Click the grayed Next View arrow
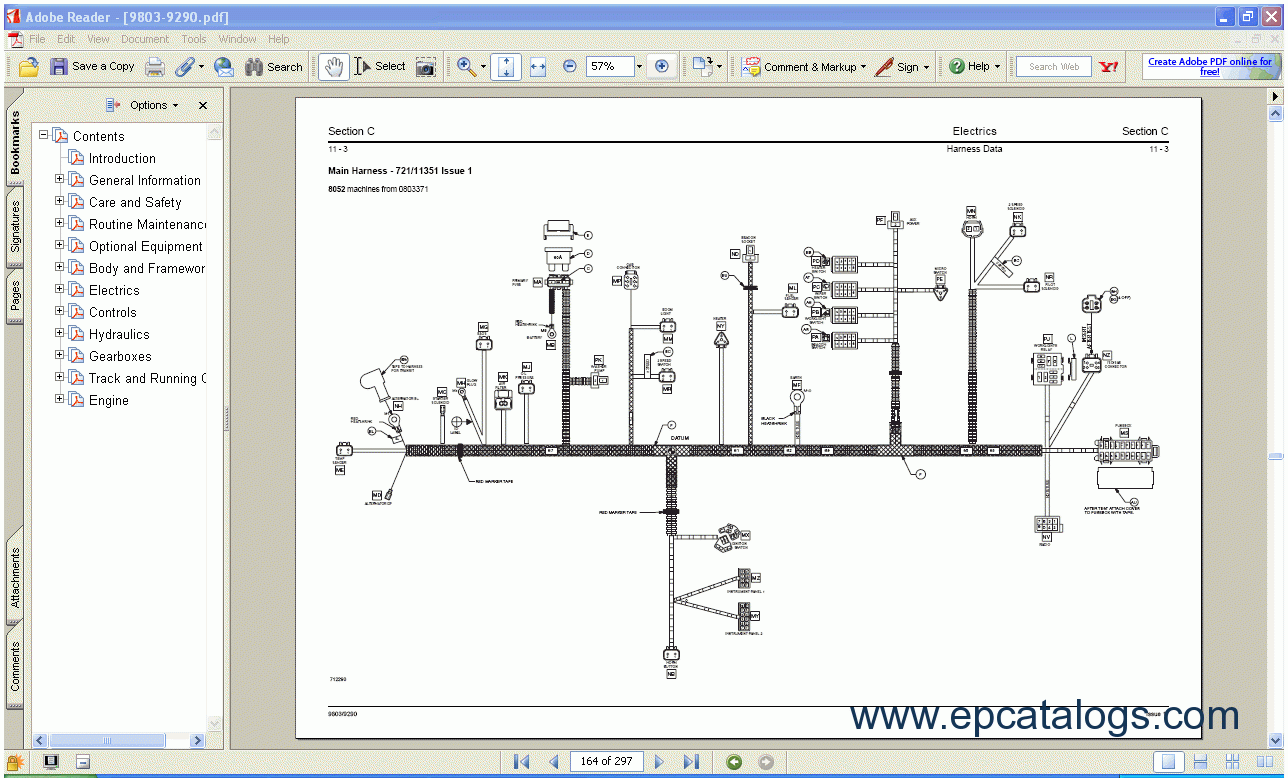The width and height of the screenshot is (1288, 778). 766,762
